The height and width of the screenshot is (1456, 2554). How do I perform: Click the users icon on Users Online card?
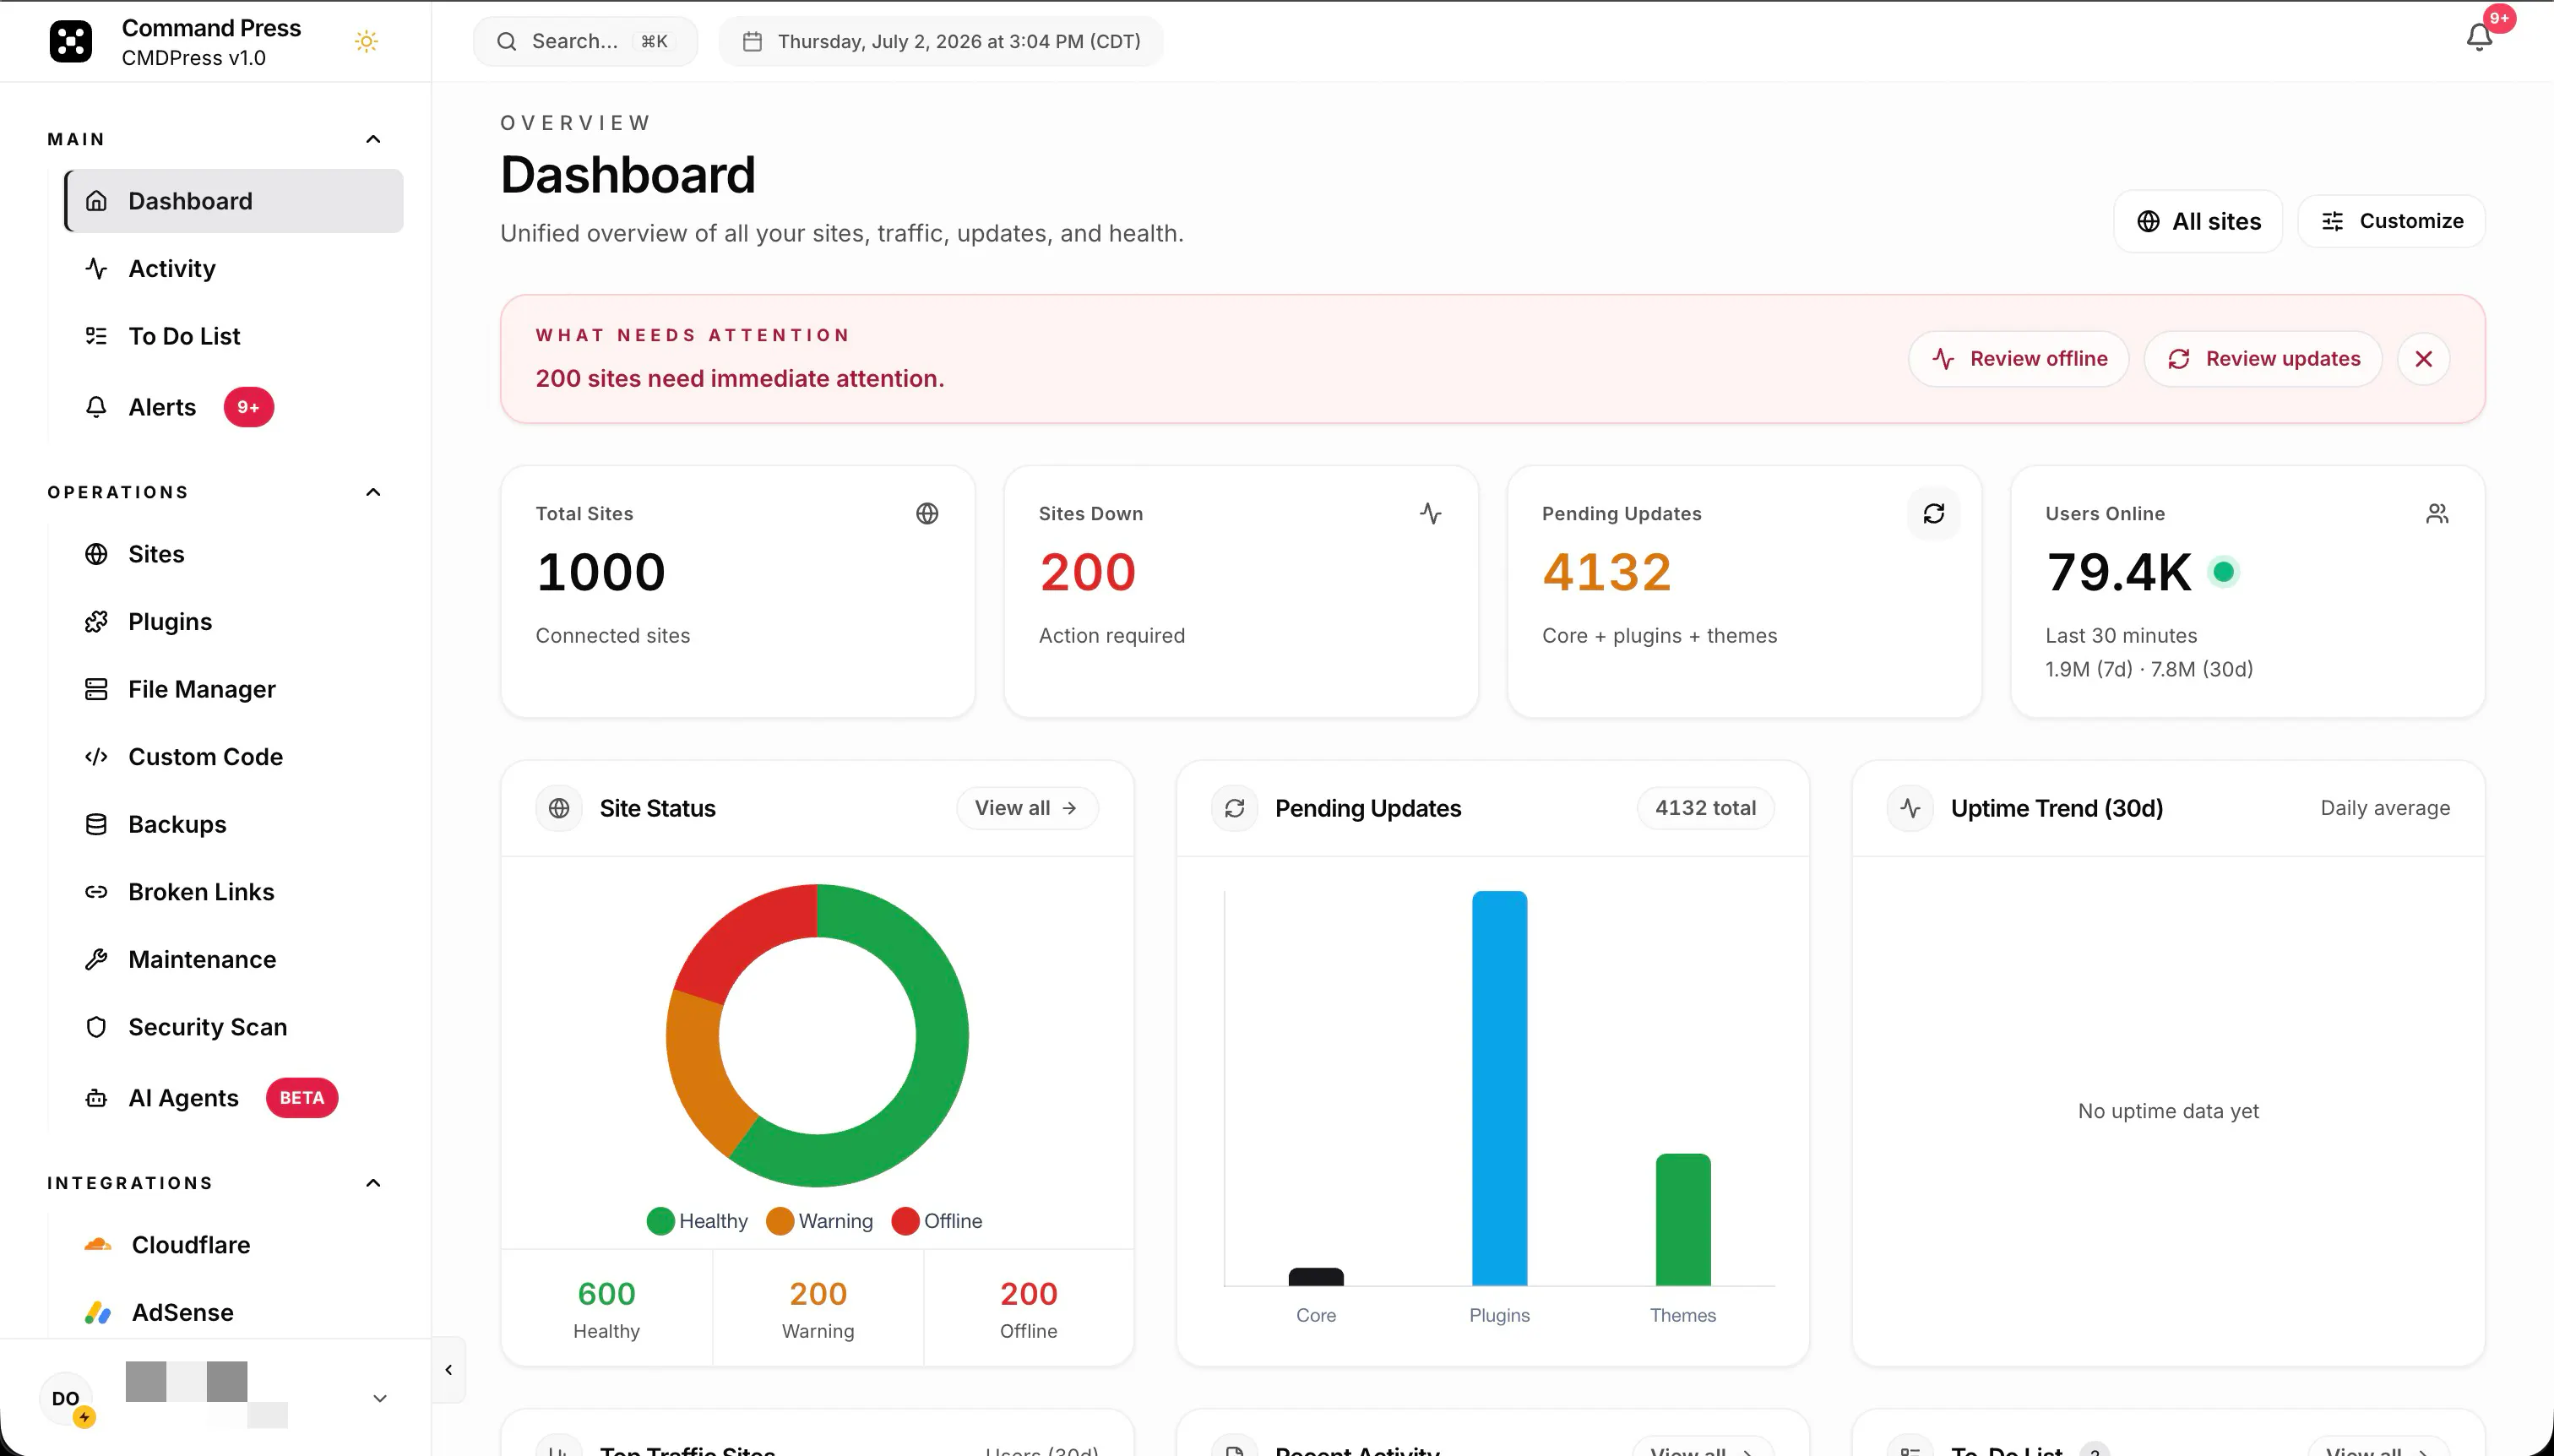(2437, 513)
